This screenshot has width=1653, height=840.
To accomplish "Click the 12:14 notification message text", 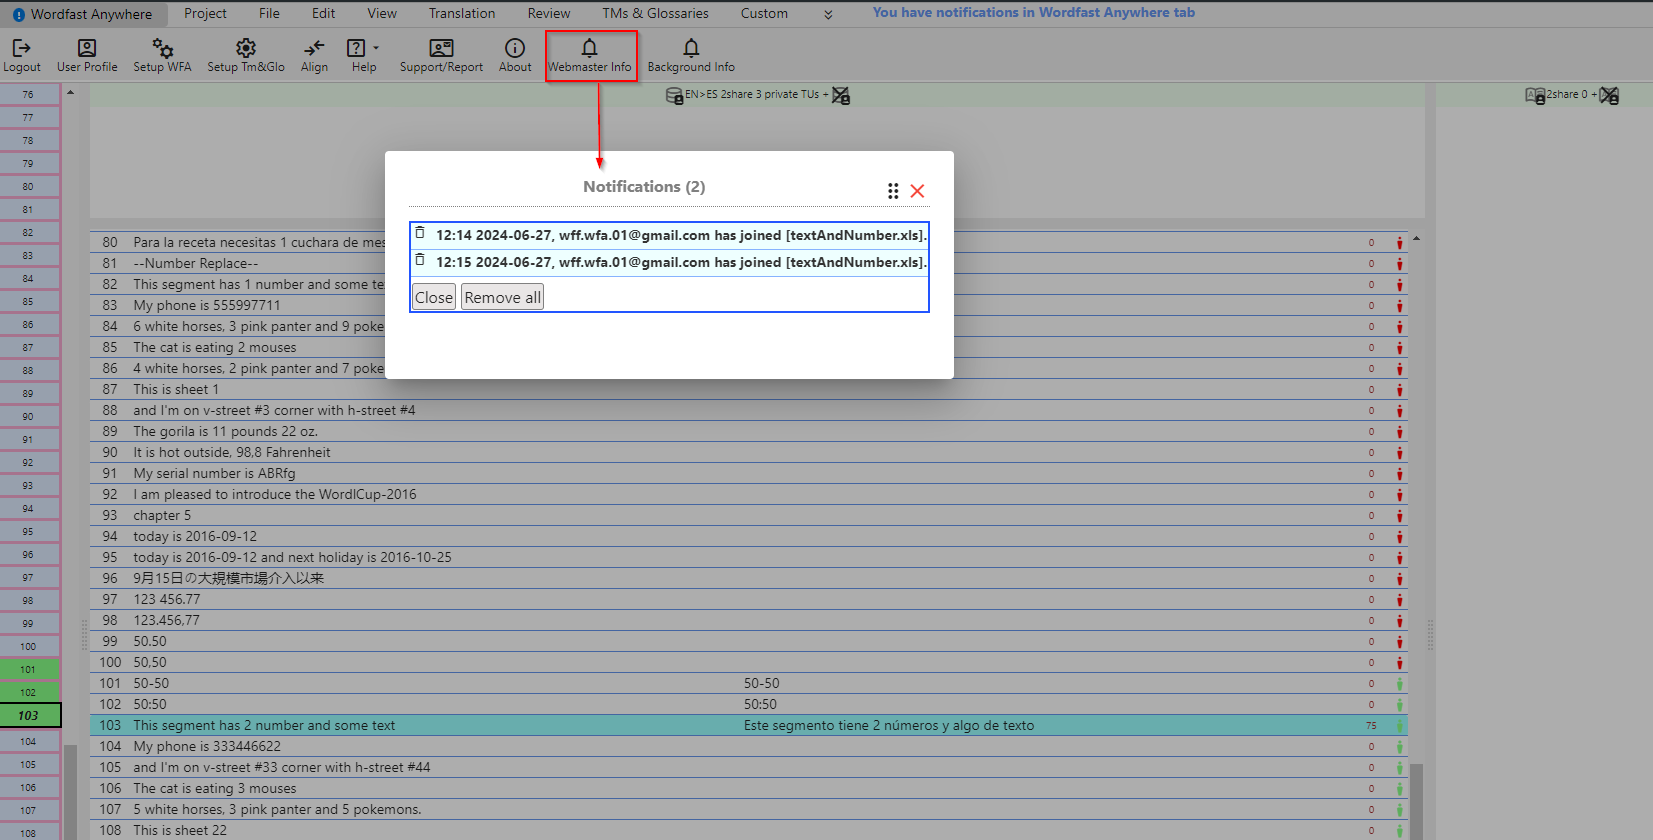I will click(x=681, y=235).
